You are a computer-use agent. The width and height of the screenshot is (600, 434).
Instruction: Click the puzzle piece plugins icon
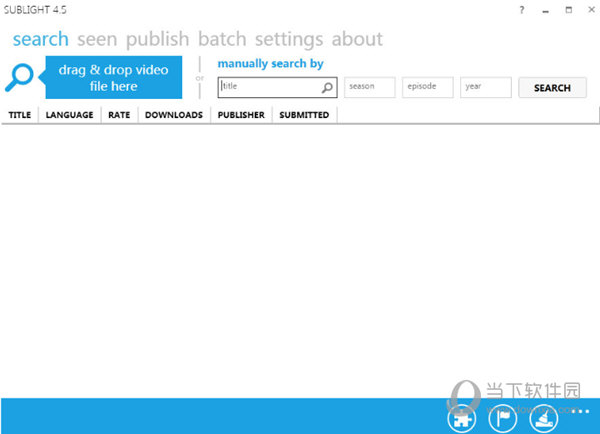click(x=462, y=419)
